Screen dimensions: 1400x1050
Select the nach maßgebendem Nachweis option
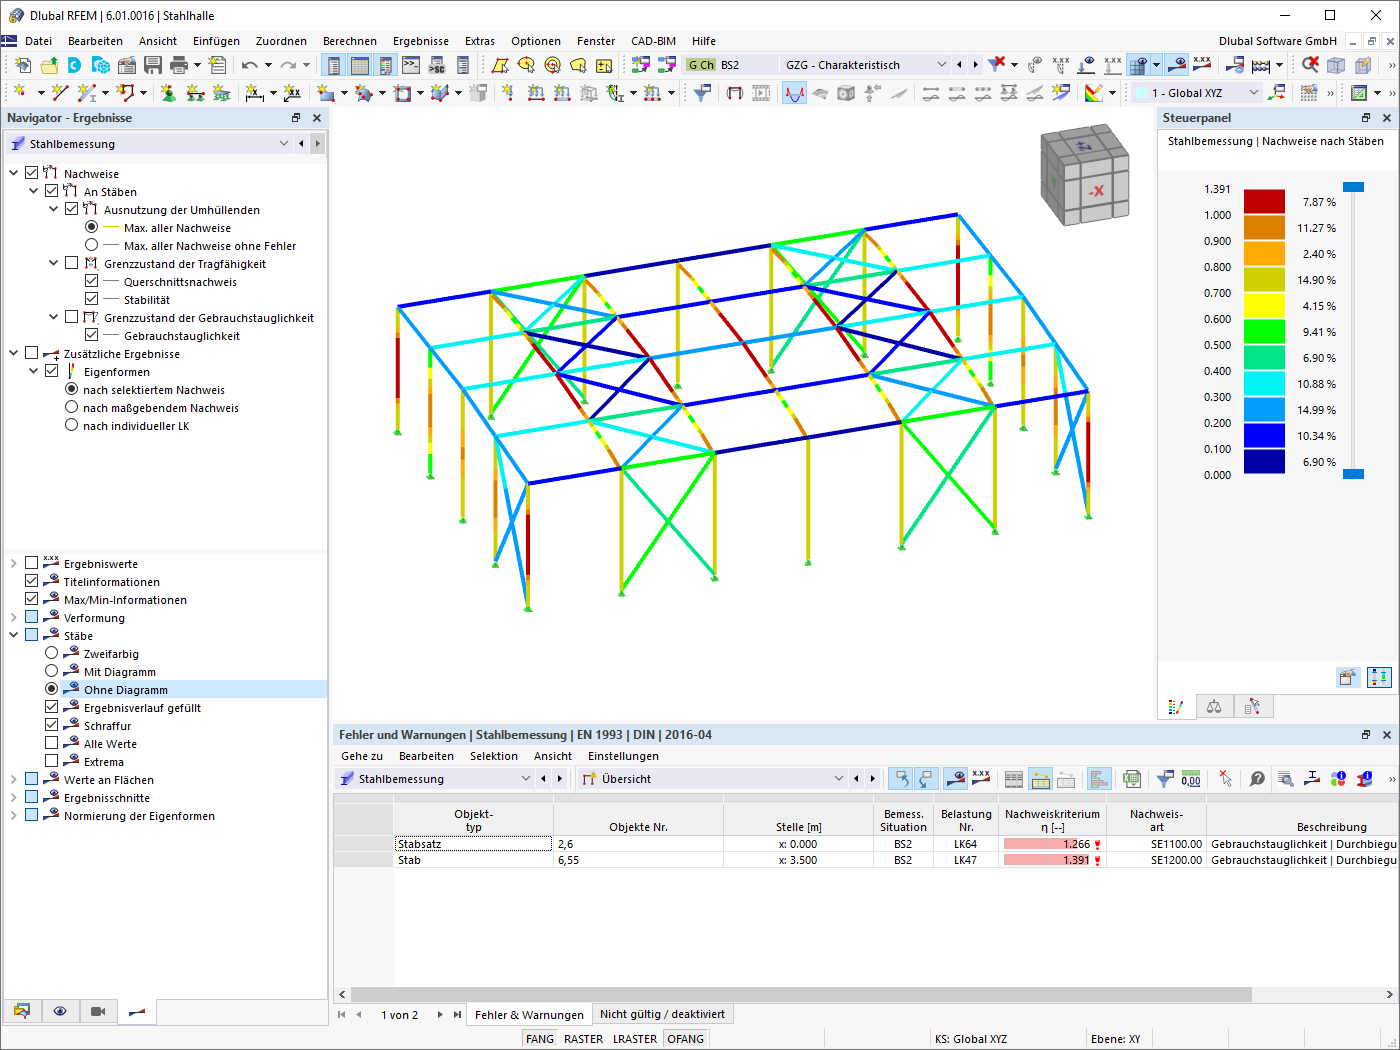(x=72, y=407)
